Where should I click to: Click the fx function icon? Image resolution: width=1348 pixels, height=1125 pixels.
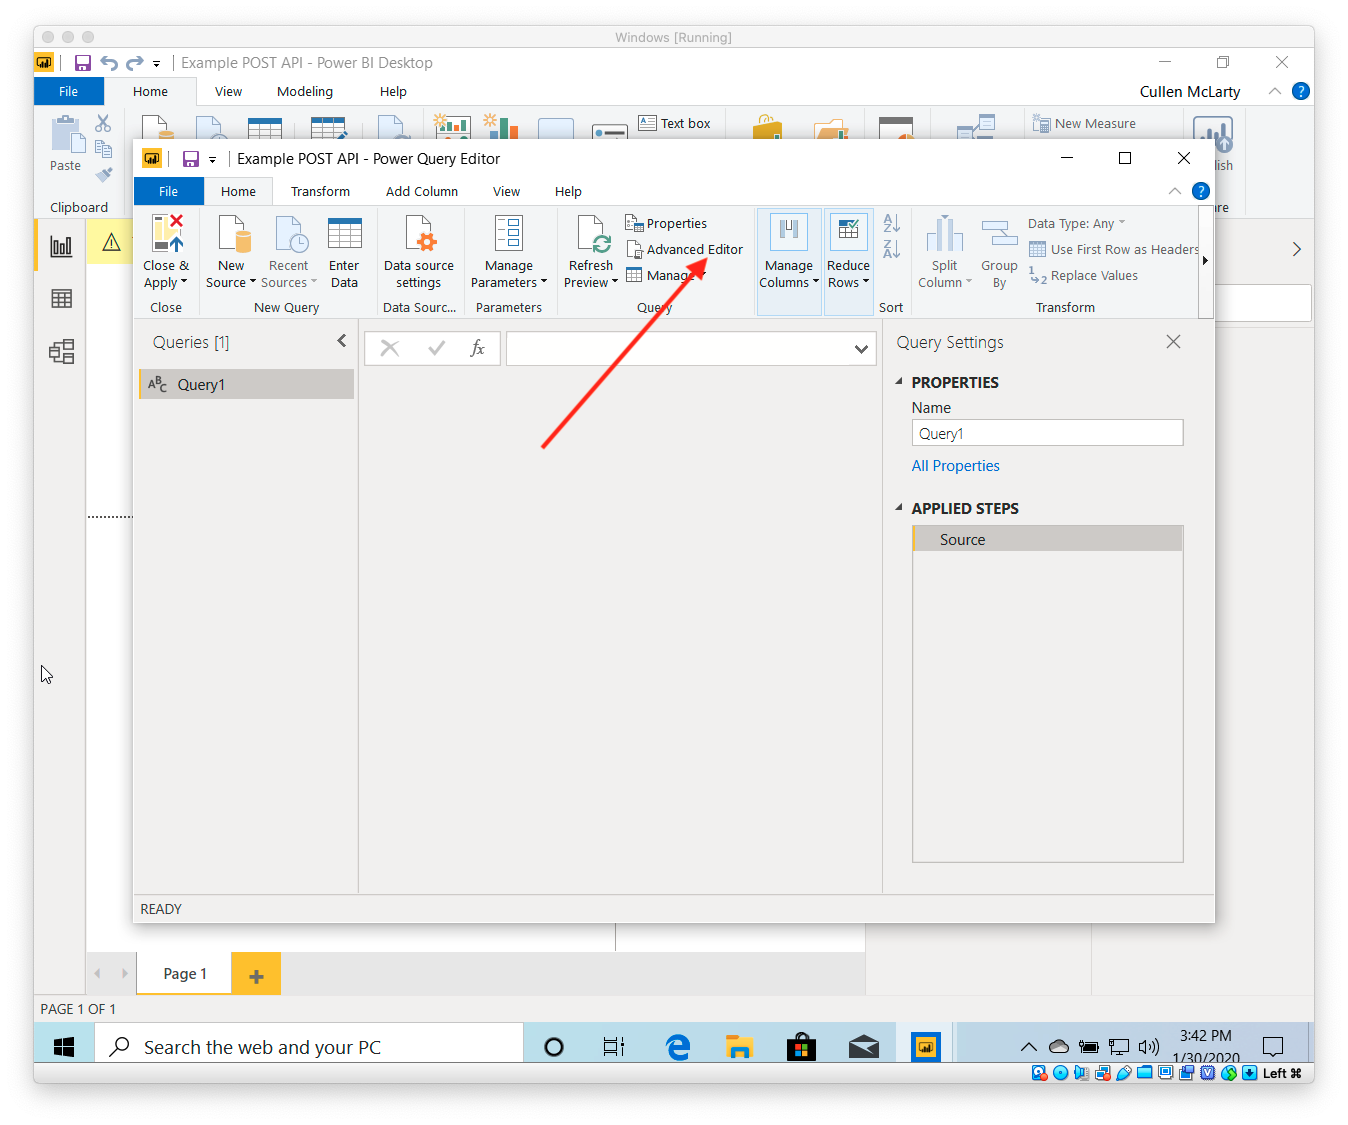point(478,348)
